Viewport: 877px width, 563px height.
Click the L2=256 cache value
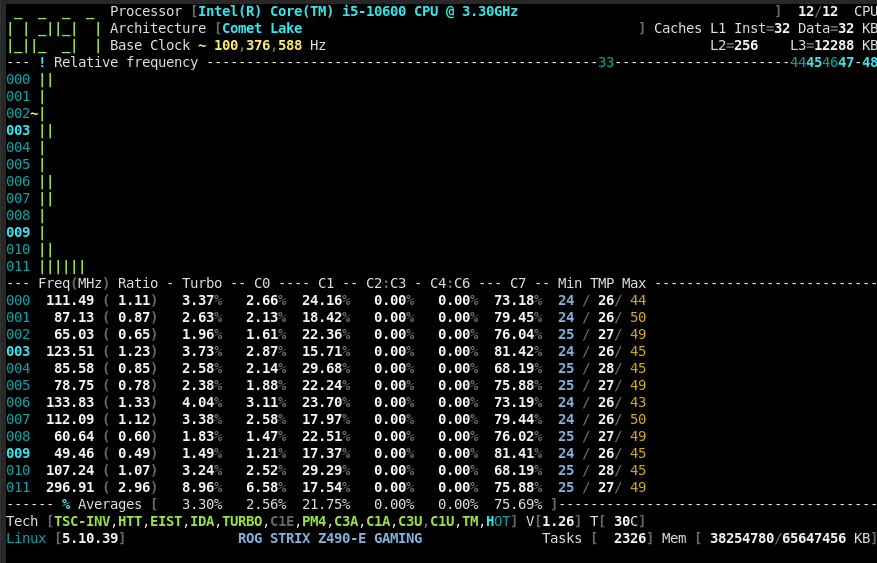[734, 45]
